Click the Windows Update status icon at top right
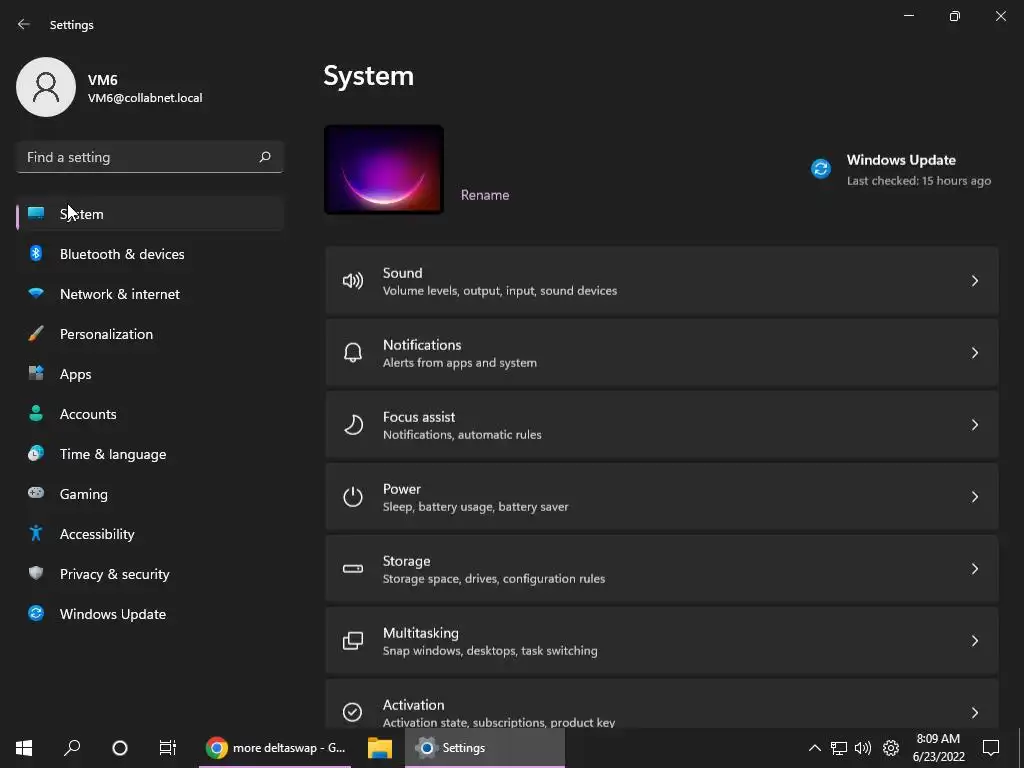Screen dimensions: 1024x768 [821, 168]
